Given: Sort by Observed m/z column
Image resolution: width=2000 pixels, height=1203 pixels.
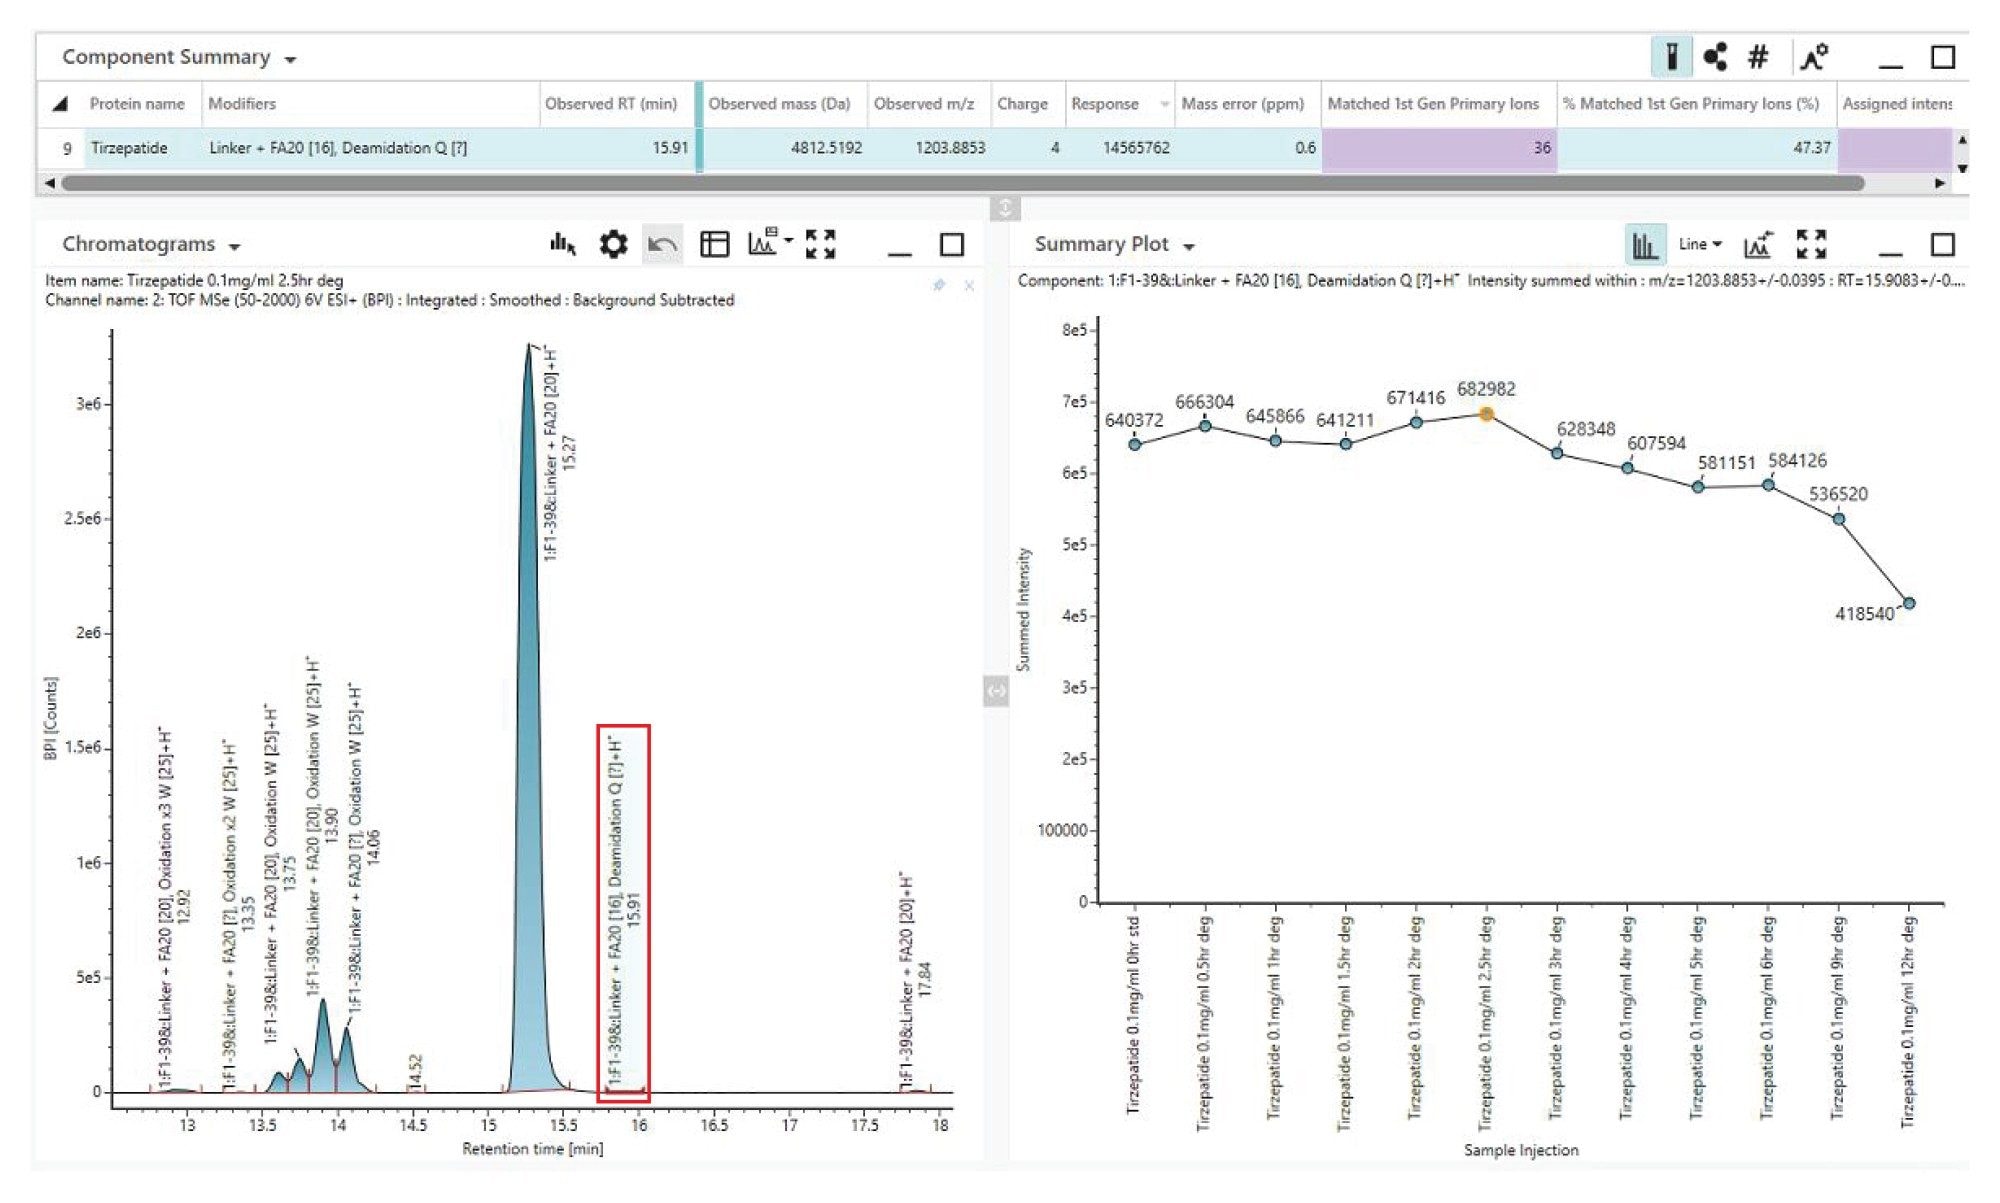Looking at the screenshot, I should (924, 104).
